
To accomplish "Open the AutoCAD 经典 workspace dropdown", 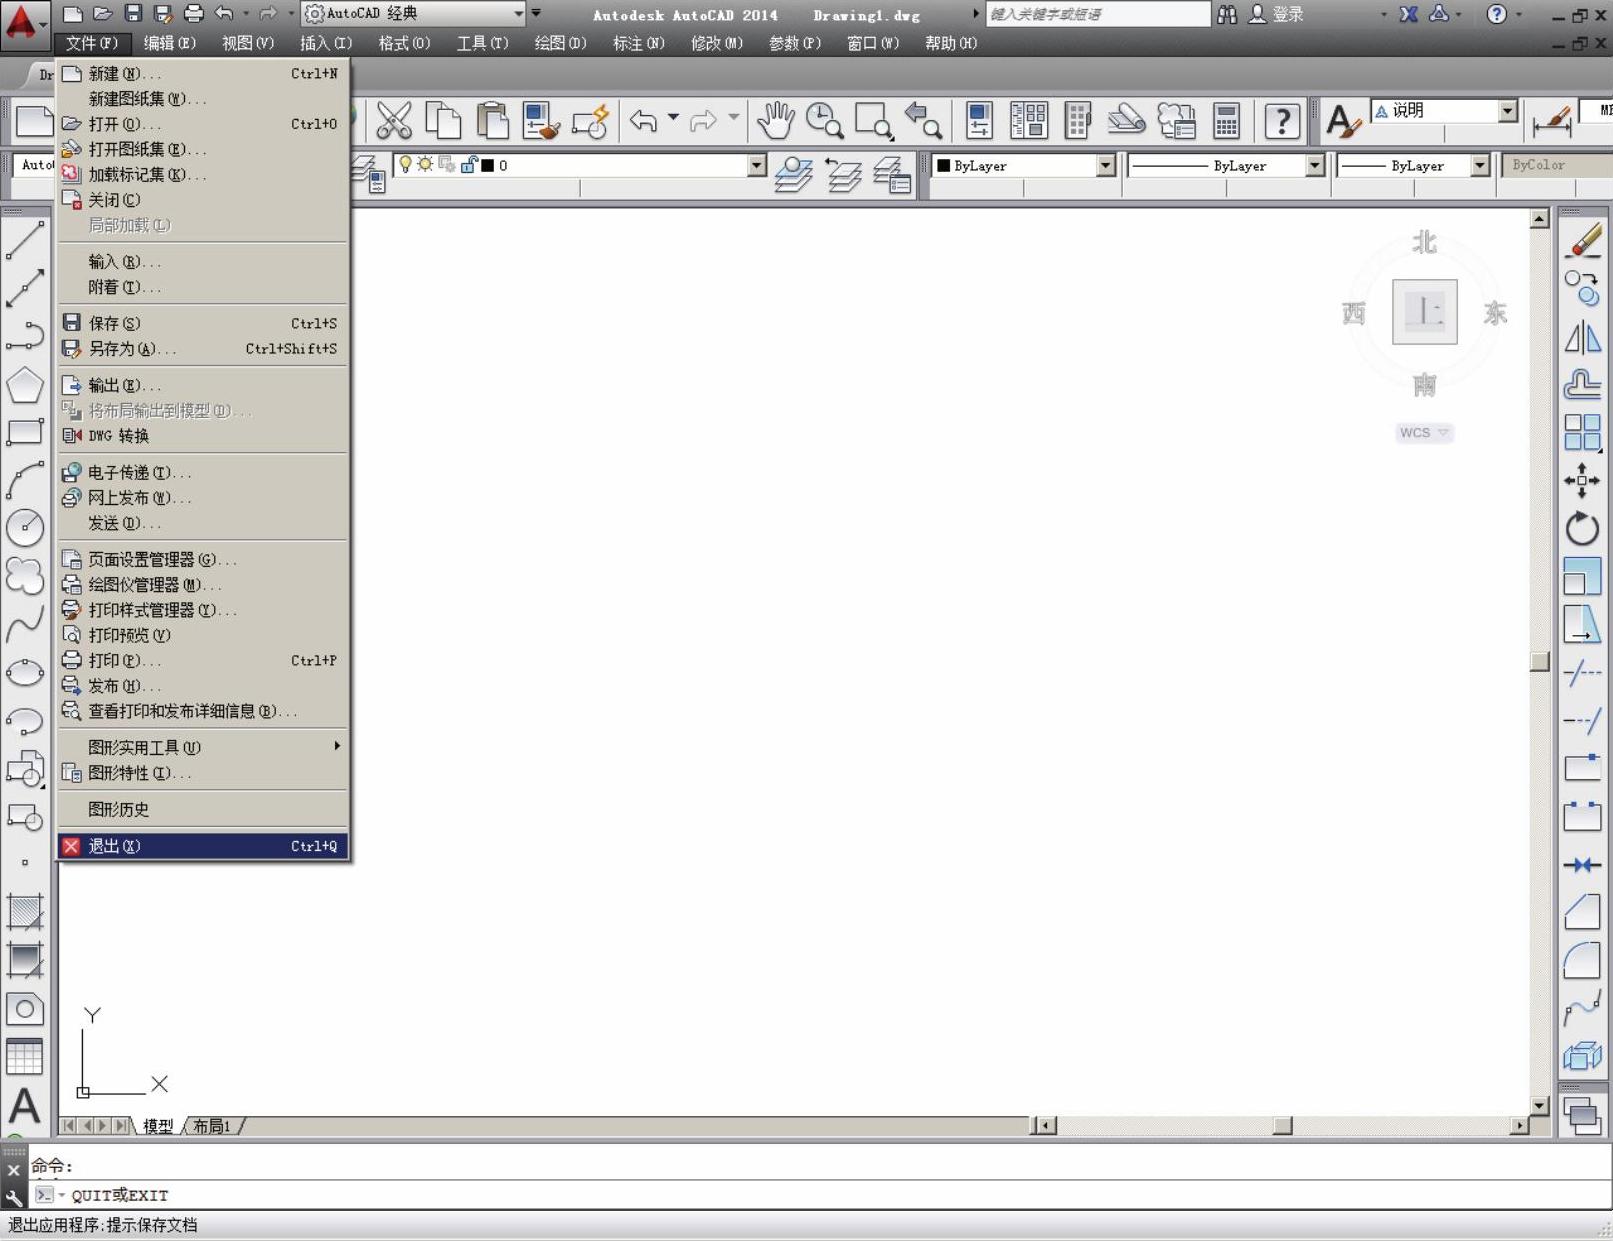I will point(517,14).
